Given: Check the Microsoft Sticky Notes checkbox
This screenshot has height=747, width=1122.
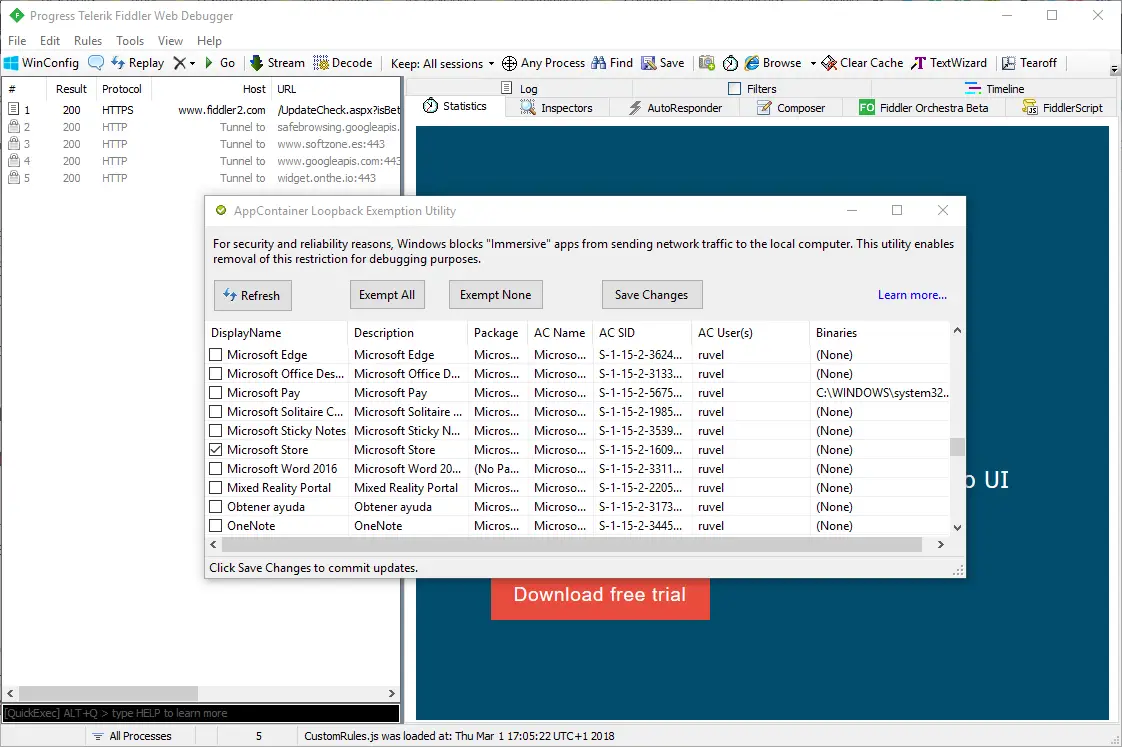Looking at the screenshot, I should point(215,430).
